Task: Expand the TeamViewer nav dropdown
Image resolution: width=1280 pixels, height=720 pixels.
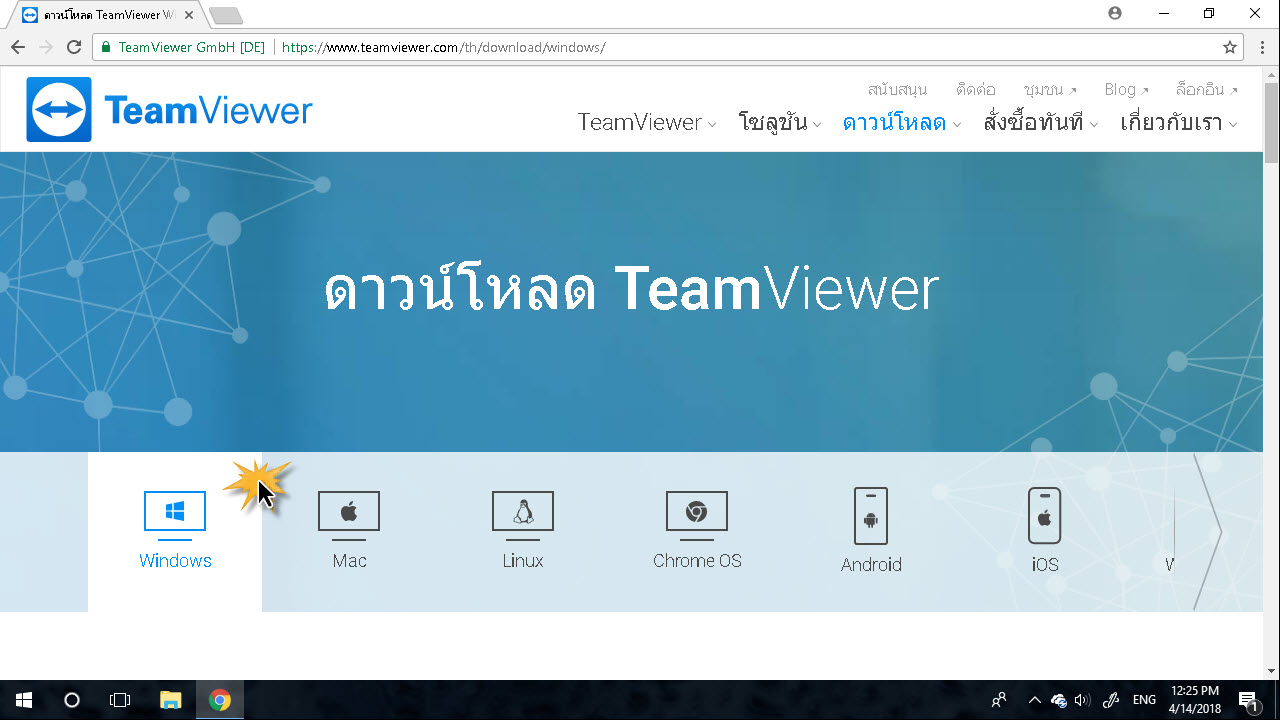Action: [x=647, y=123]
